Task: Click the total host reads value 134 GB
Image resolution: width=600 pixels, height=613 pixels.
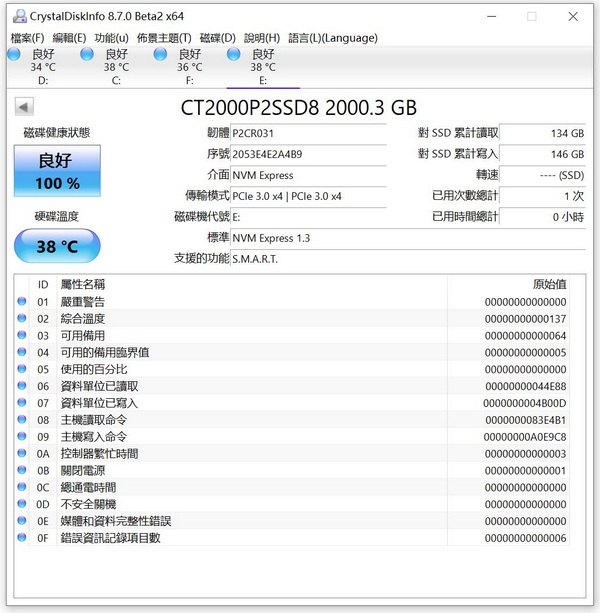Action: [543, 133]
